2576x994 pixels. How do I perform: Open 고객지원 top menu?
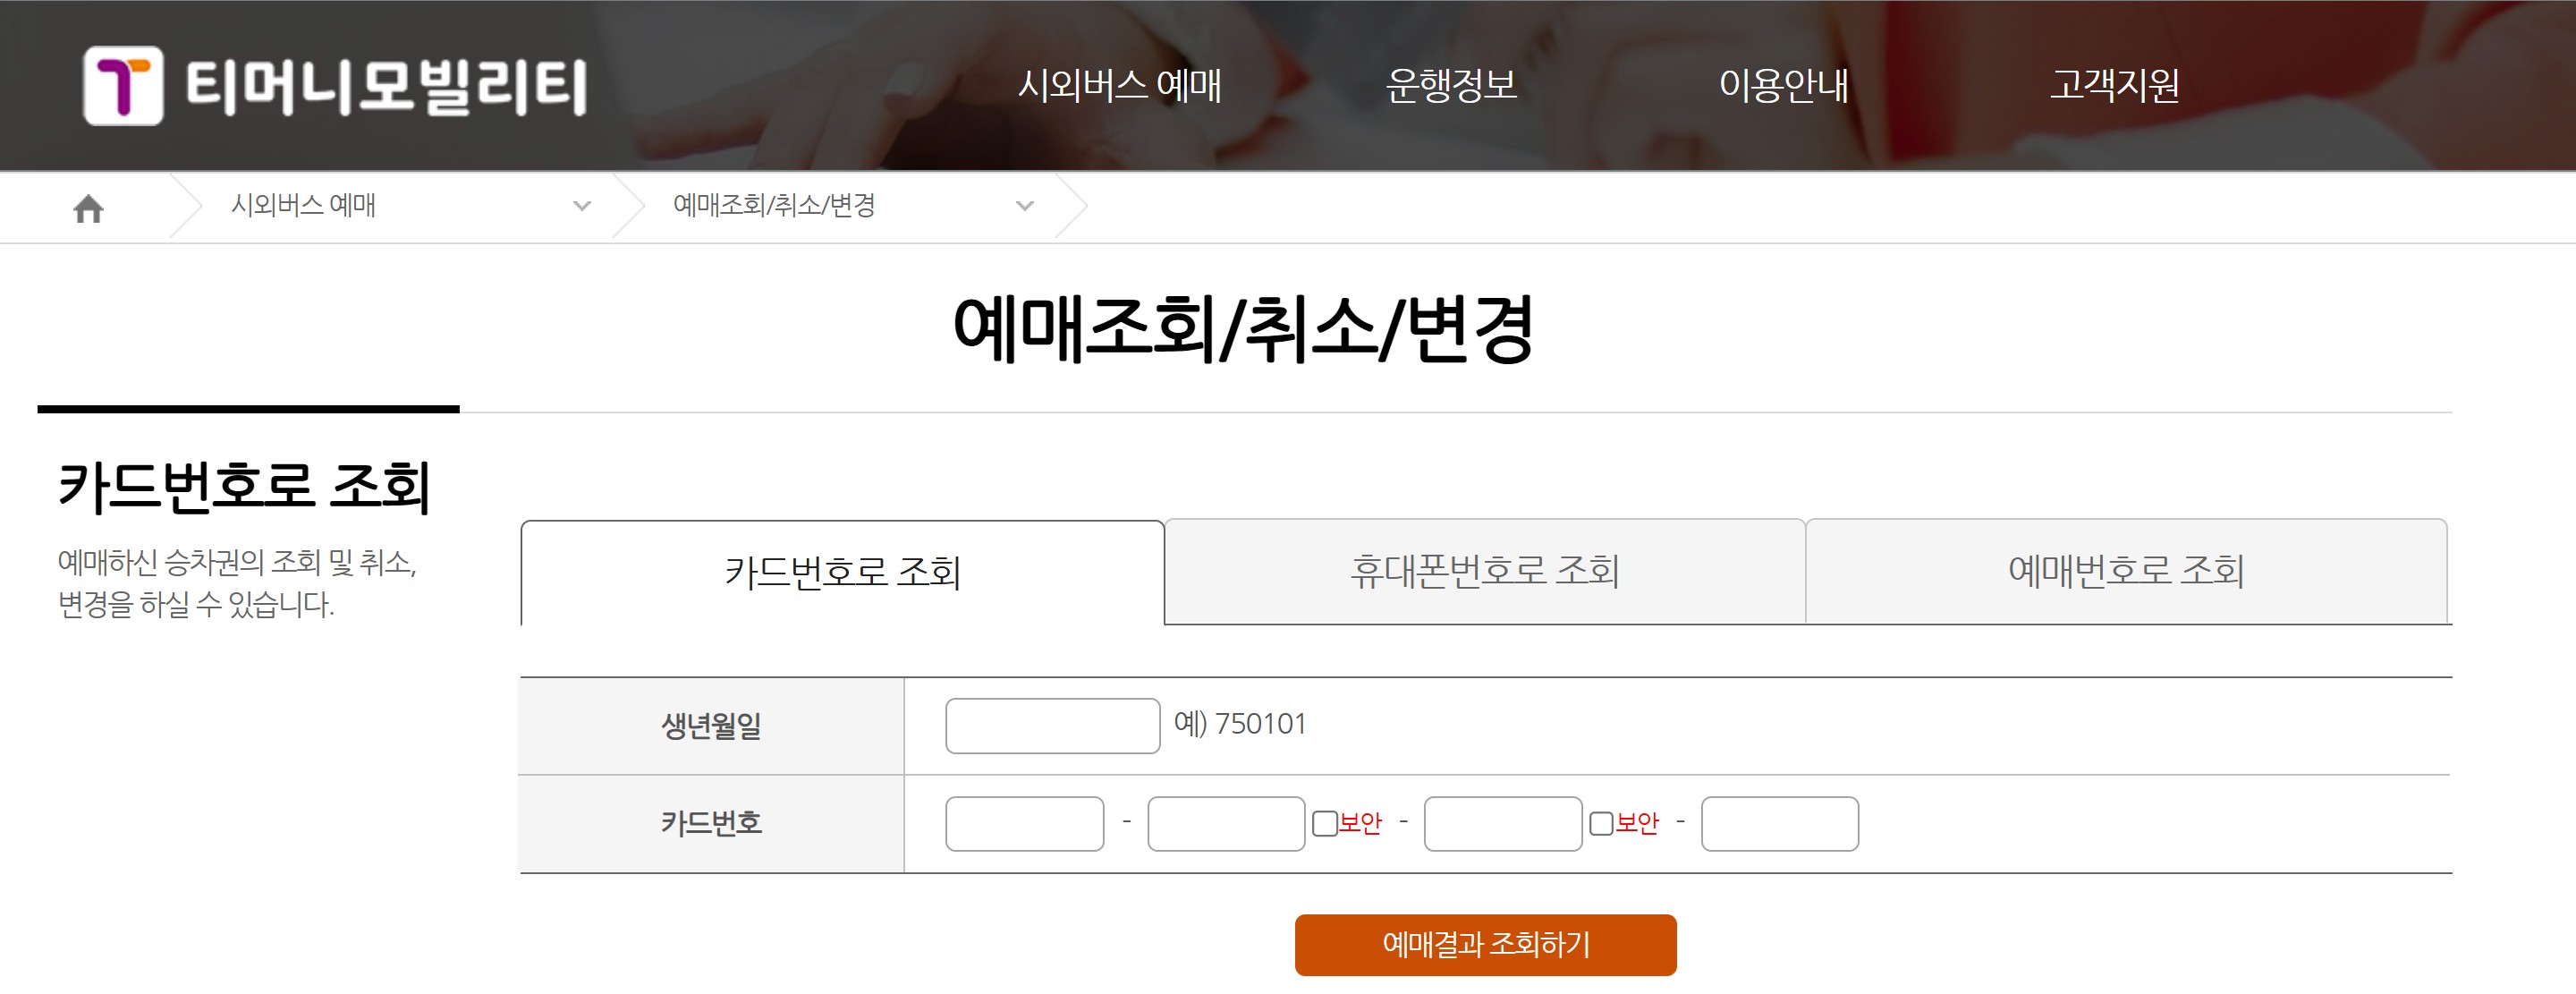(x=2114, y=85)
